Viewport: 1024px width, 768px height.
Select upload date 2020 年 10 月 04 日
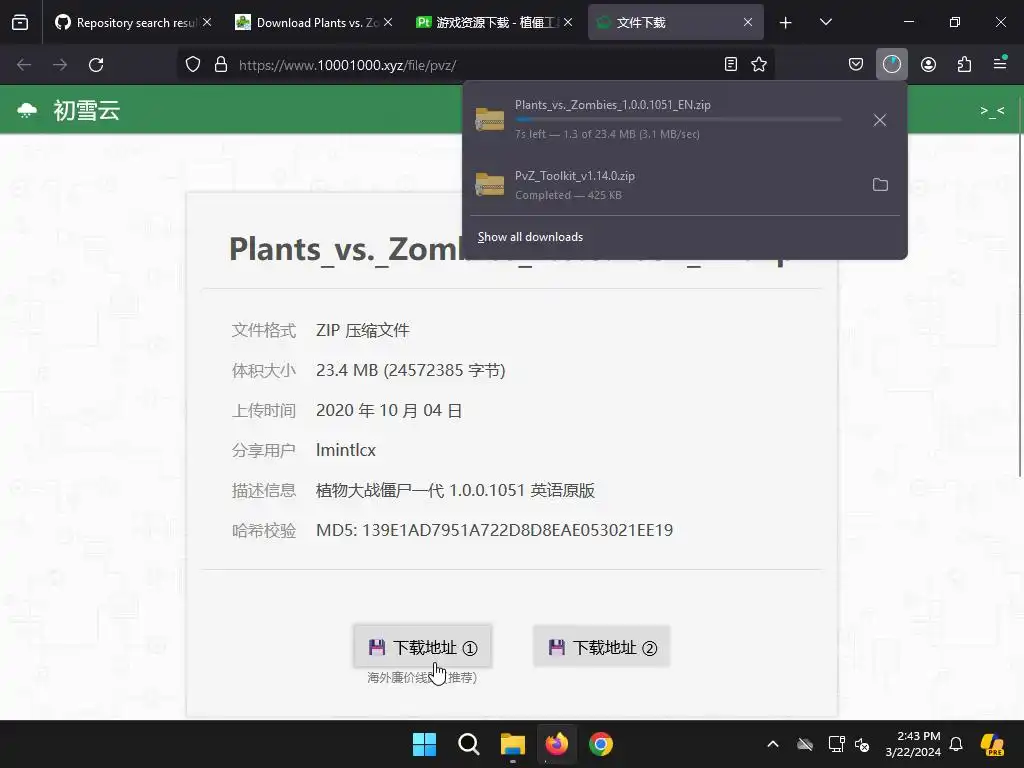tap(389, 410)
